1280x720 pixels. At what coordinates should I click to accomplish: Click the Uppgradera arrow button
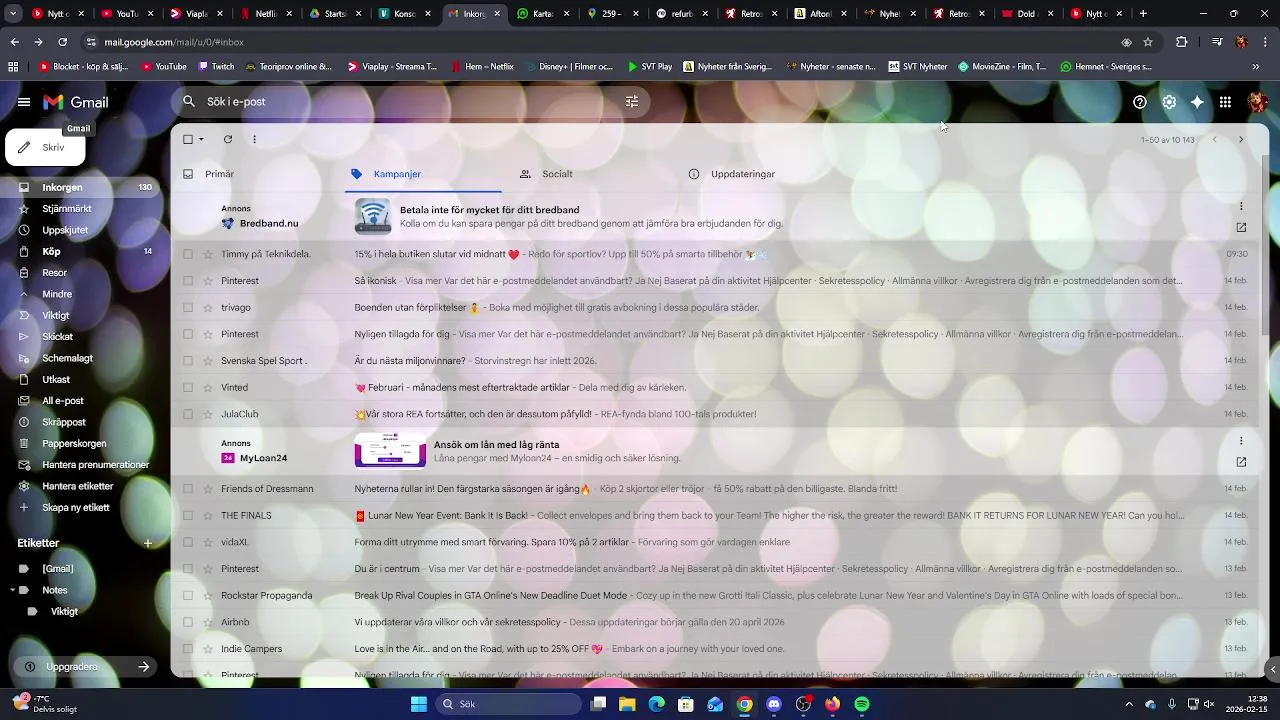pyautogui.click(x=144, y=667)
